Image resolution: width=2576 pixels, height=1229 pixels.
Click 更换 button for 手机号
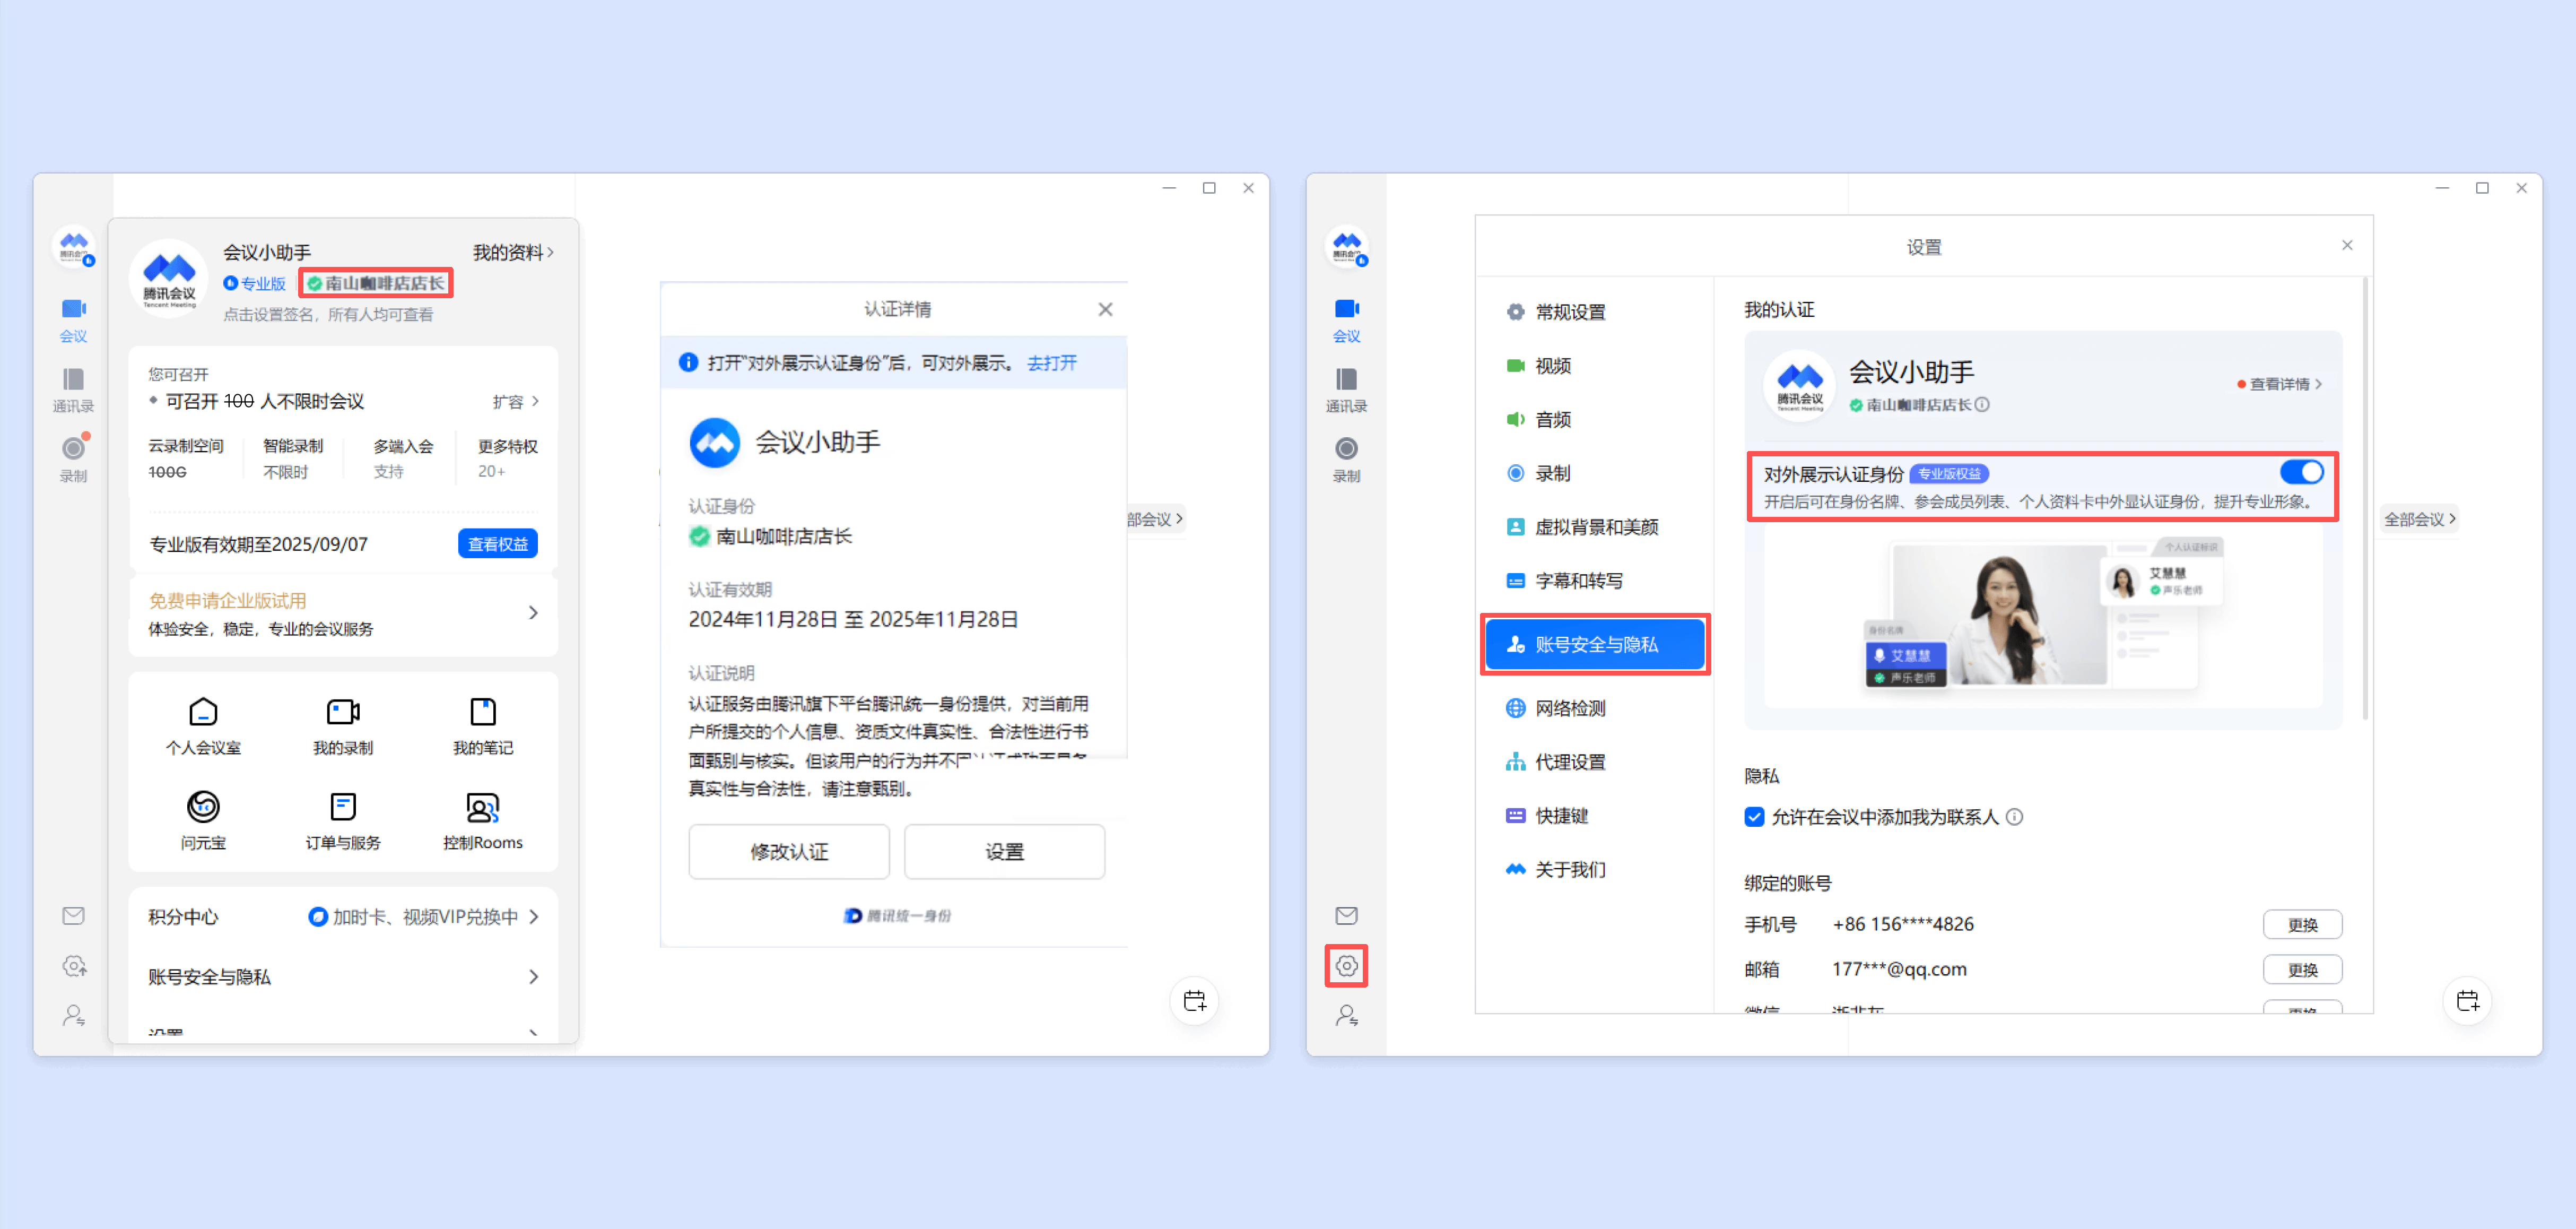coord(2302,925)
